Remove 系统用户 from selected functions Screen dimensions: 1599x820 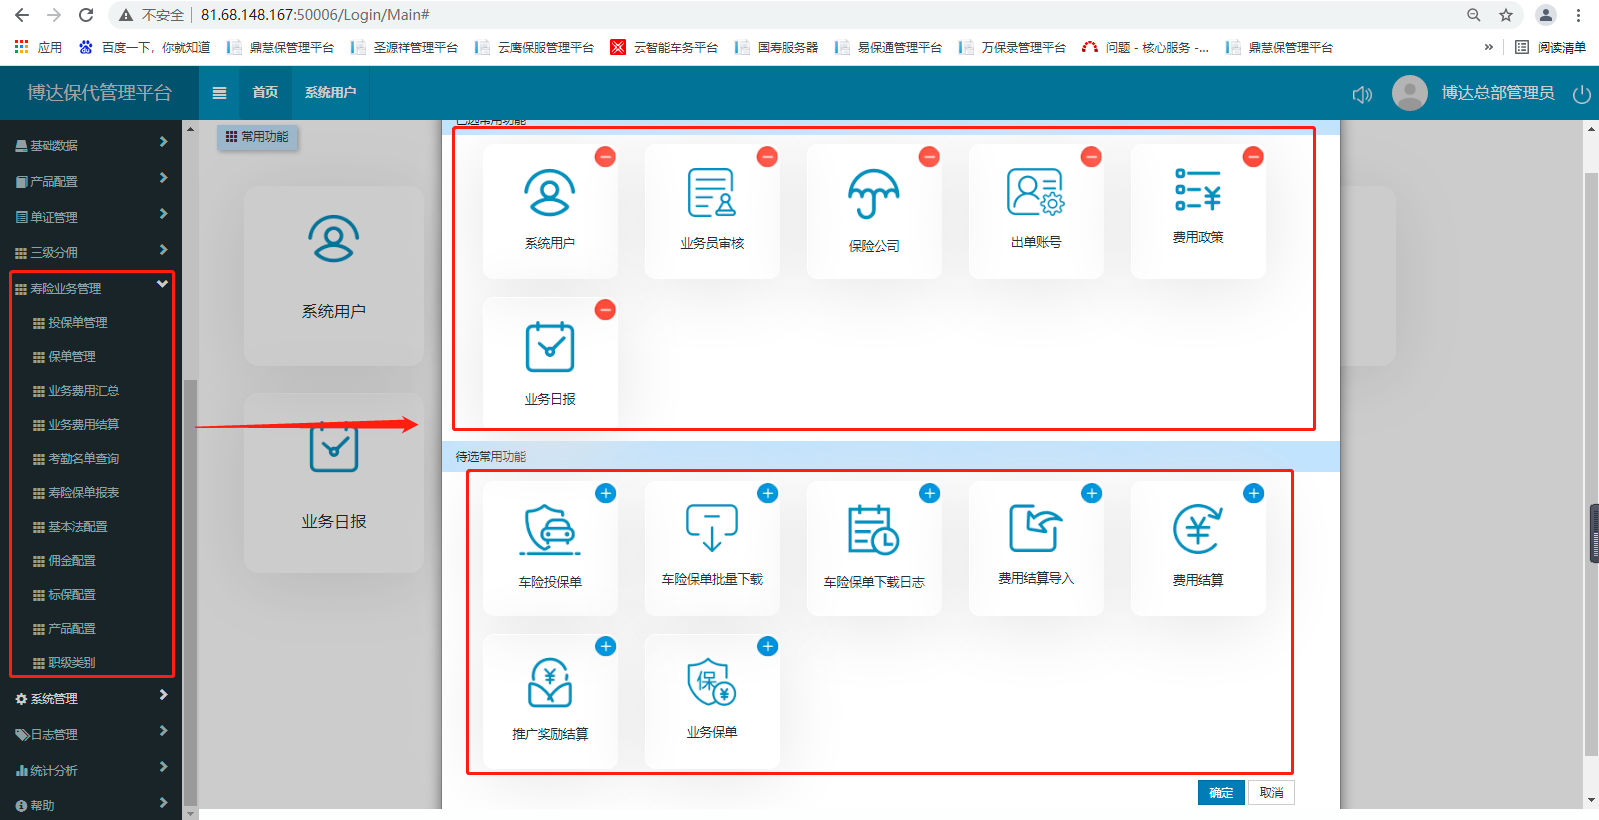coord(605,157)
